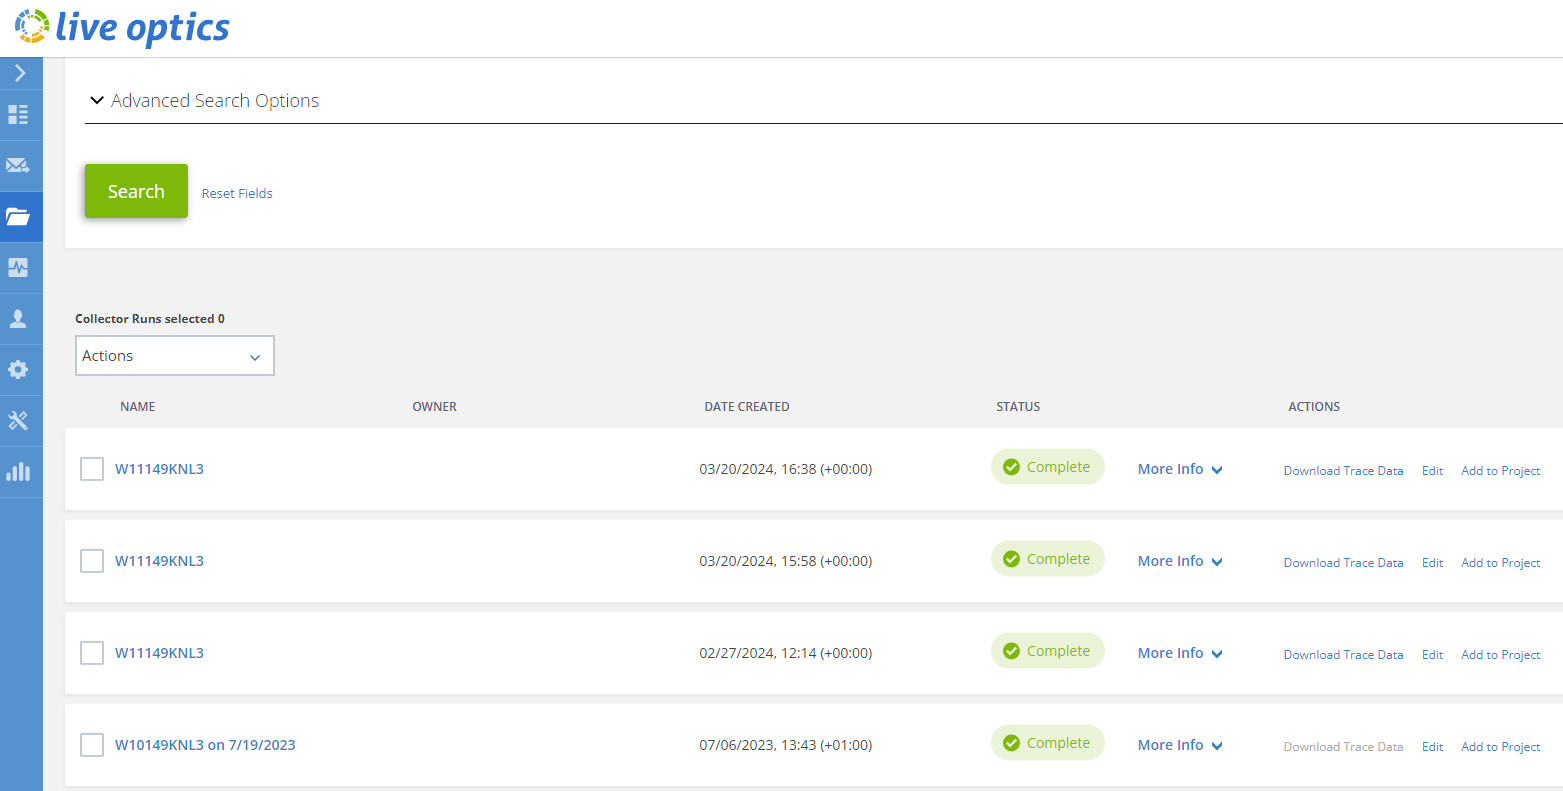Viewport: 1563px width, 791px height.
Task: Click the wrench tools icon in the sidebar
Action: pyautogui.click(x=18, y=420)
